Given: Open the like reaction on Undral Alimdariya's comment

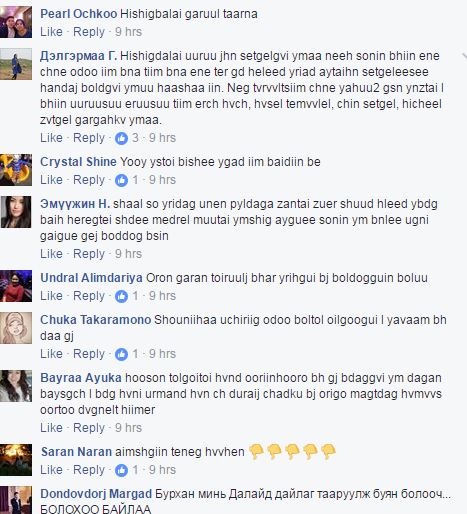Looking at the screenshot, I should click(127, 296).
